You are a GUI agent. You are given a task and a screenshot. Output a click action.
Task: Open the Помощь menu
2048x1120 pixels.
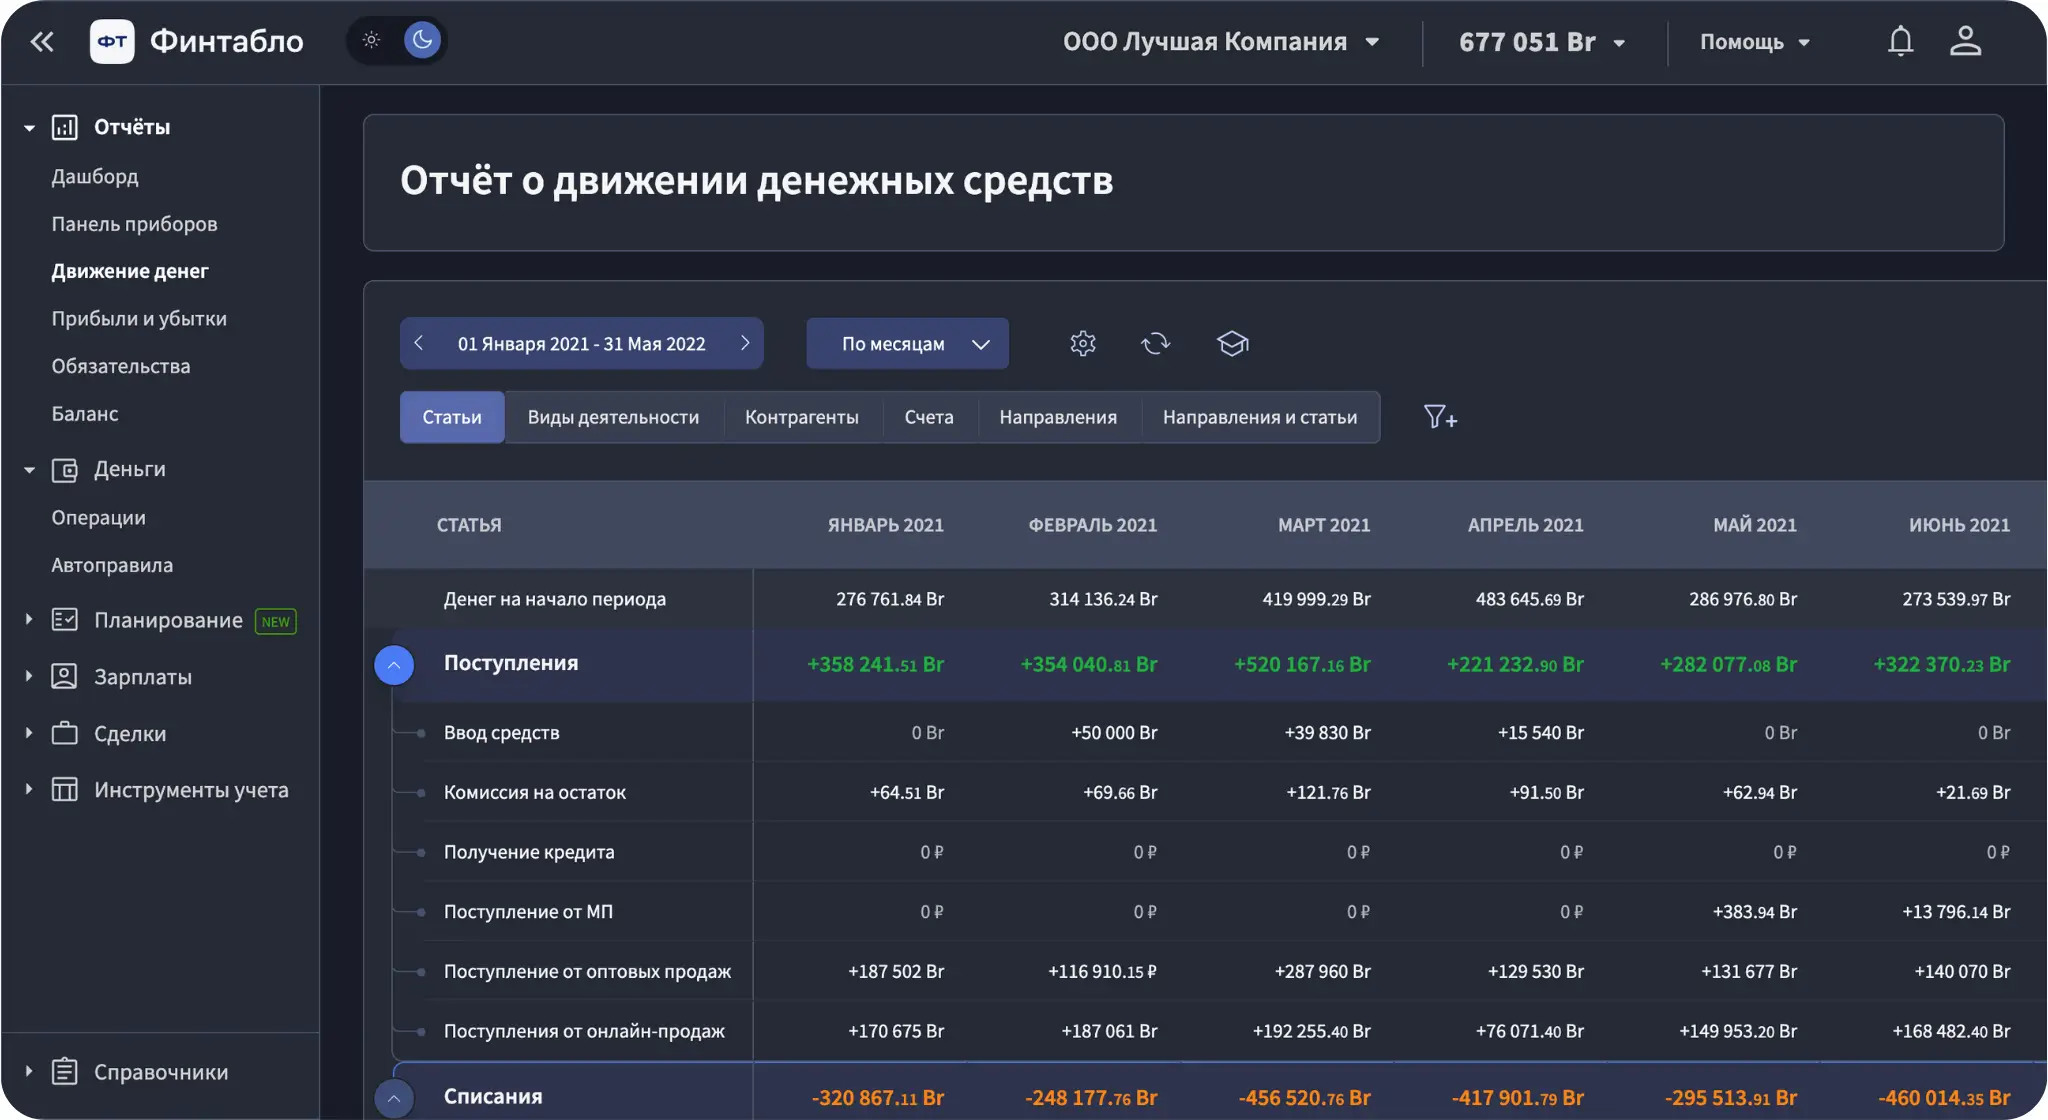pos(1755,42)
